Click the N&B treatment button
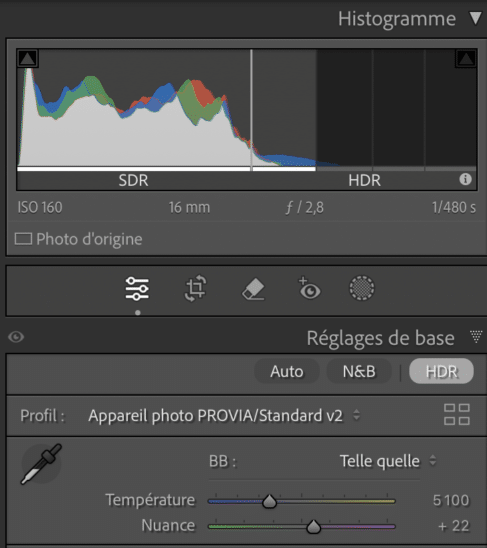The image size is (487, 548). click(x=359, y=371)
